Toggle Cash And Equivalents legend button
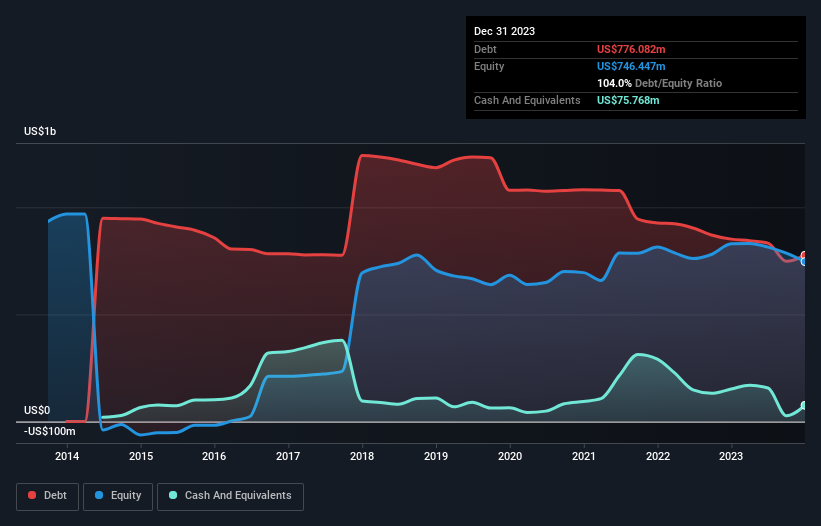Viewport: 821px width, 526px height. [230, 496]
